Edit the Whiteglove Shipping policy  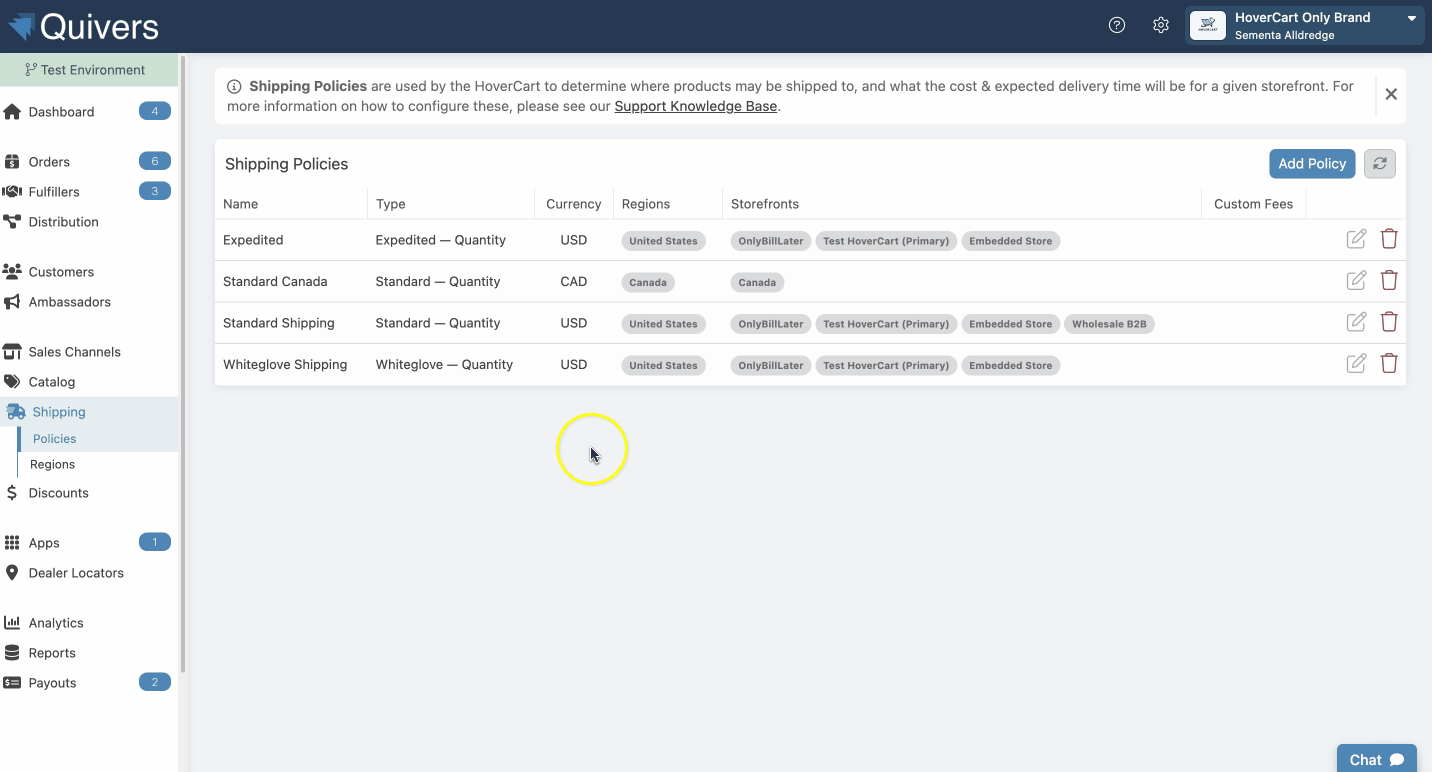tap(1356, 363)
